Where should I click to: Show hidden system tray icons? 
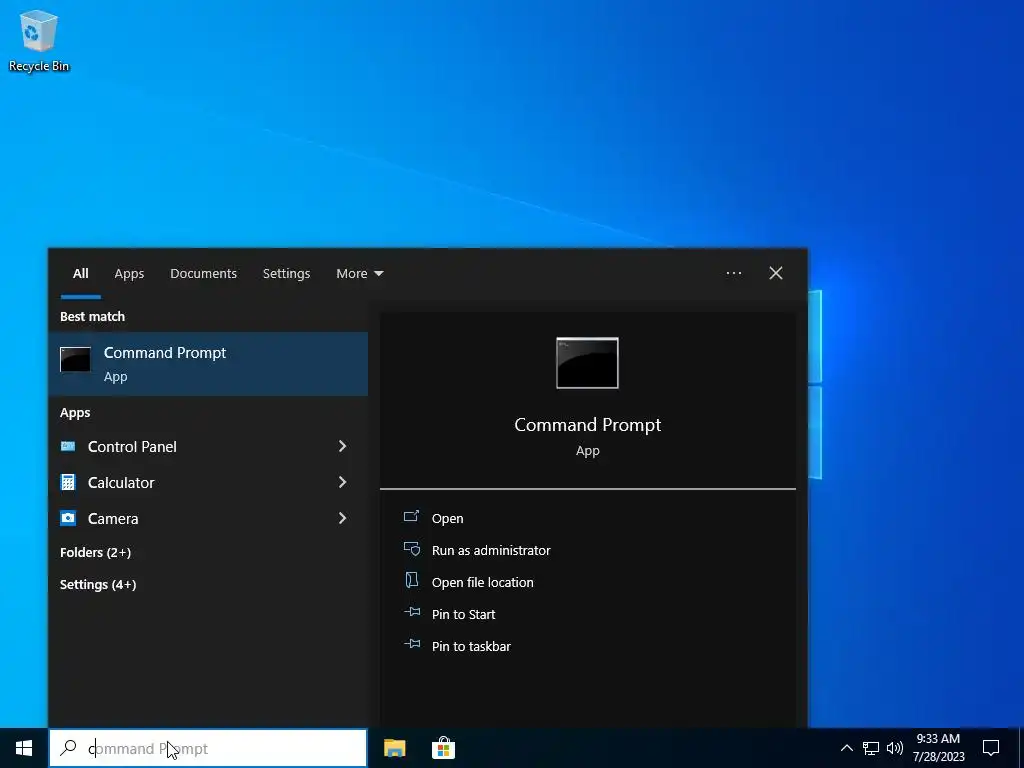pos(846,748)
